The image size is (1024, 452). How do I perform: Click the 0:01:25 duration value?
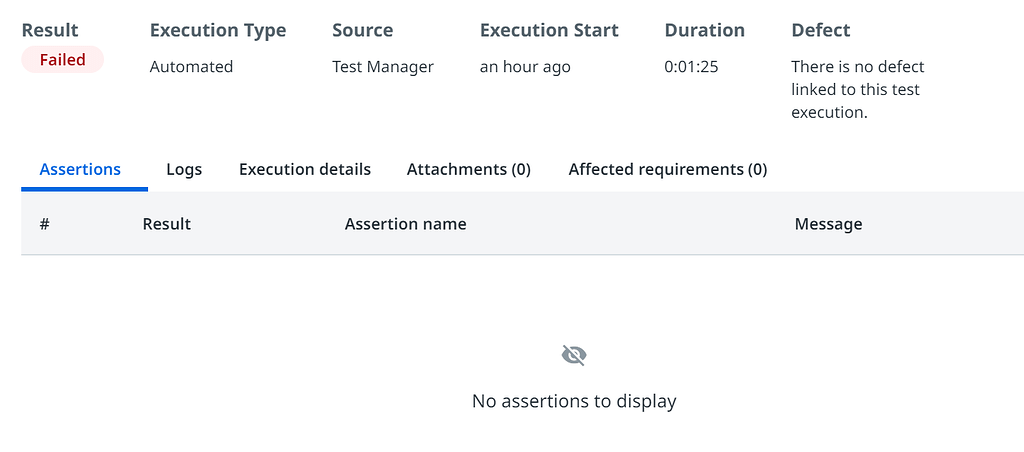[x=691, y=67]
